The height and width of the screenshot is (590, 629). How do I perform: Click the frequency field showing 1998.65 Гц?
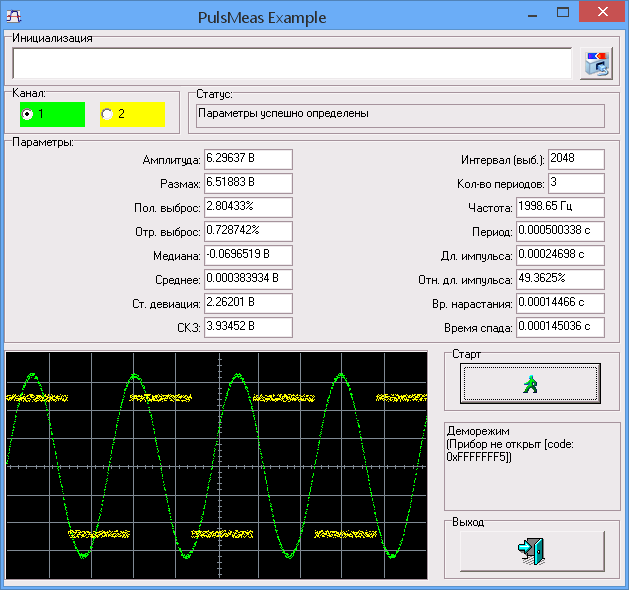tap(576, 208)
